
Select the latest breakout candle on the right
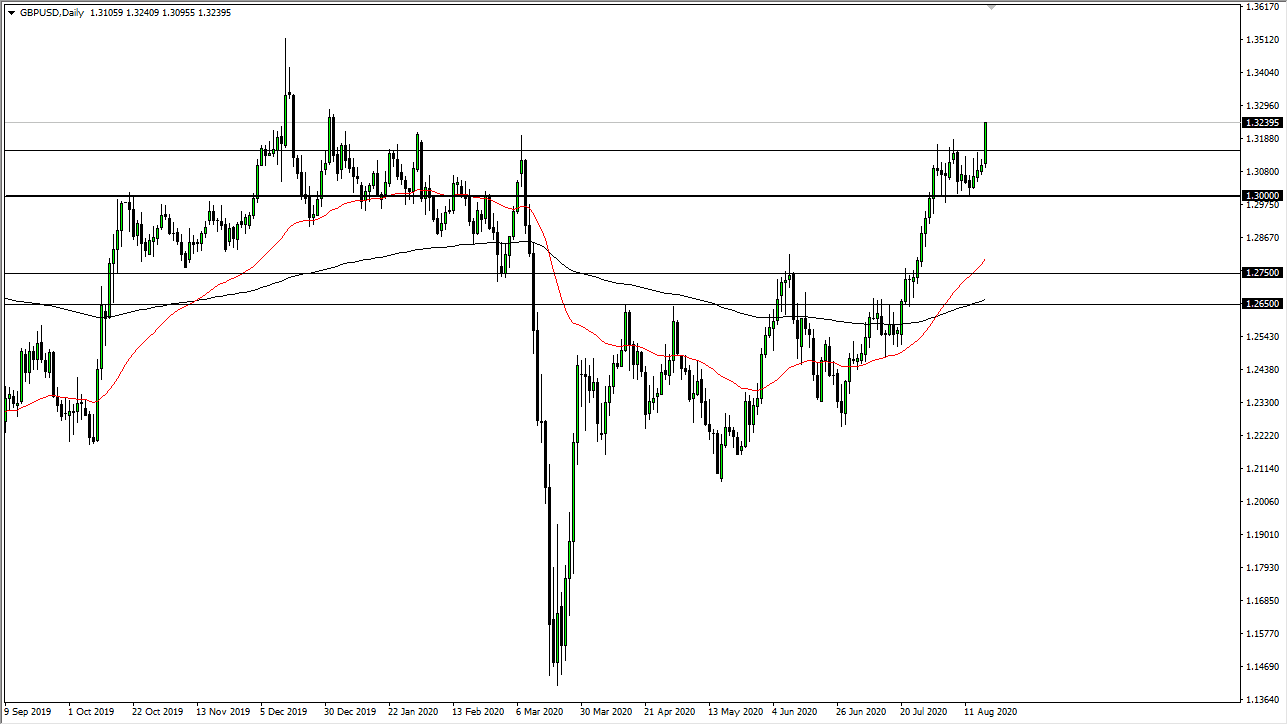[985, 140]
